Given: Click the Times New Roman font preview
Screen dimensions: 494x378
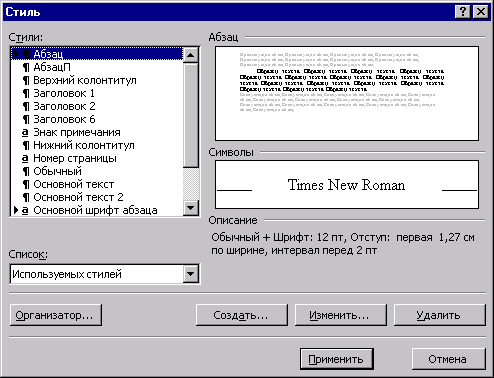Looking at the screenshot, I should [347, 184].
